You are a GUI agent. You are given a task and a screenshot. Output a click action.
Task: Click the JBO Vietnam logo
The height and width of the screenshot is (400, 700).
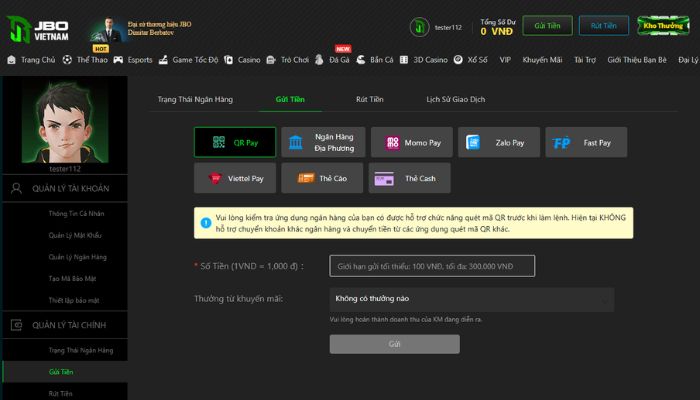38,29
